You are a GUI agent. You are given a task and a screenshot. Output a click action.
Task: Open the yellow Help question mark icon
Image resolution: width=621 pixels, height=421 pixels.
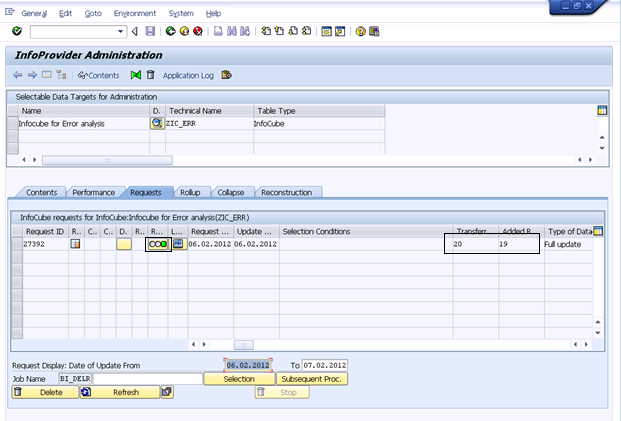coord(360,31)
